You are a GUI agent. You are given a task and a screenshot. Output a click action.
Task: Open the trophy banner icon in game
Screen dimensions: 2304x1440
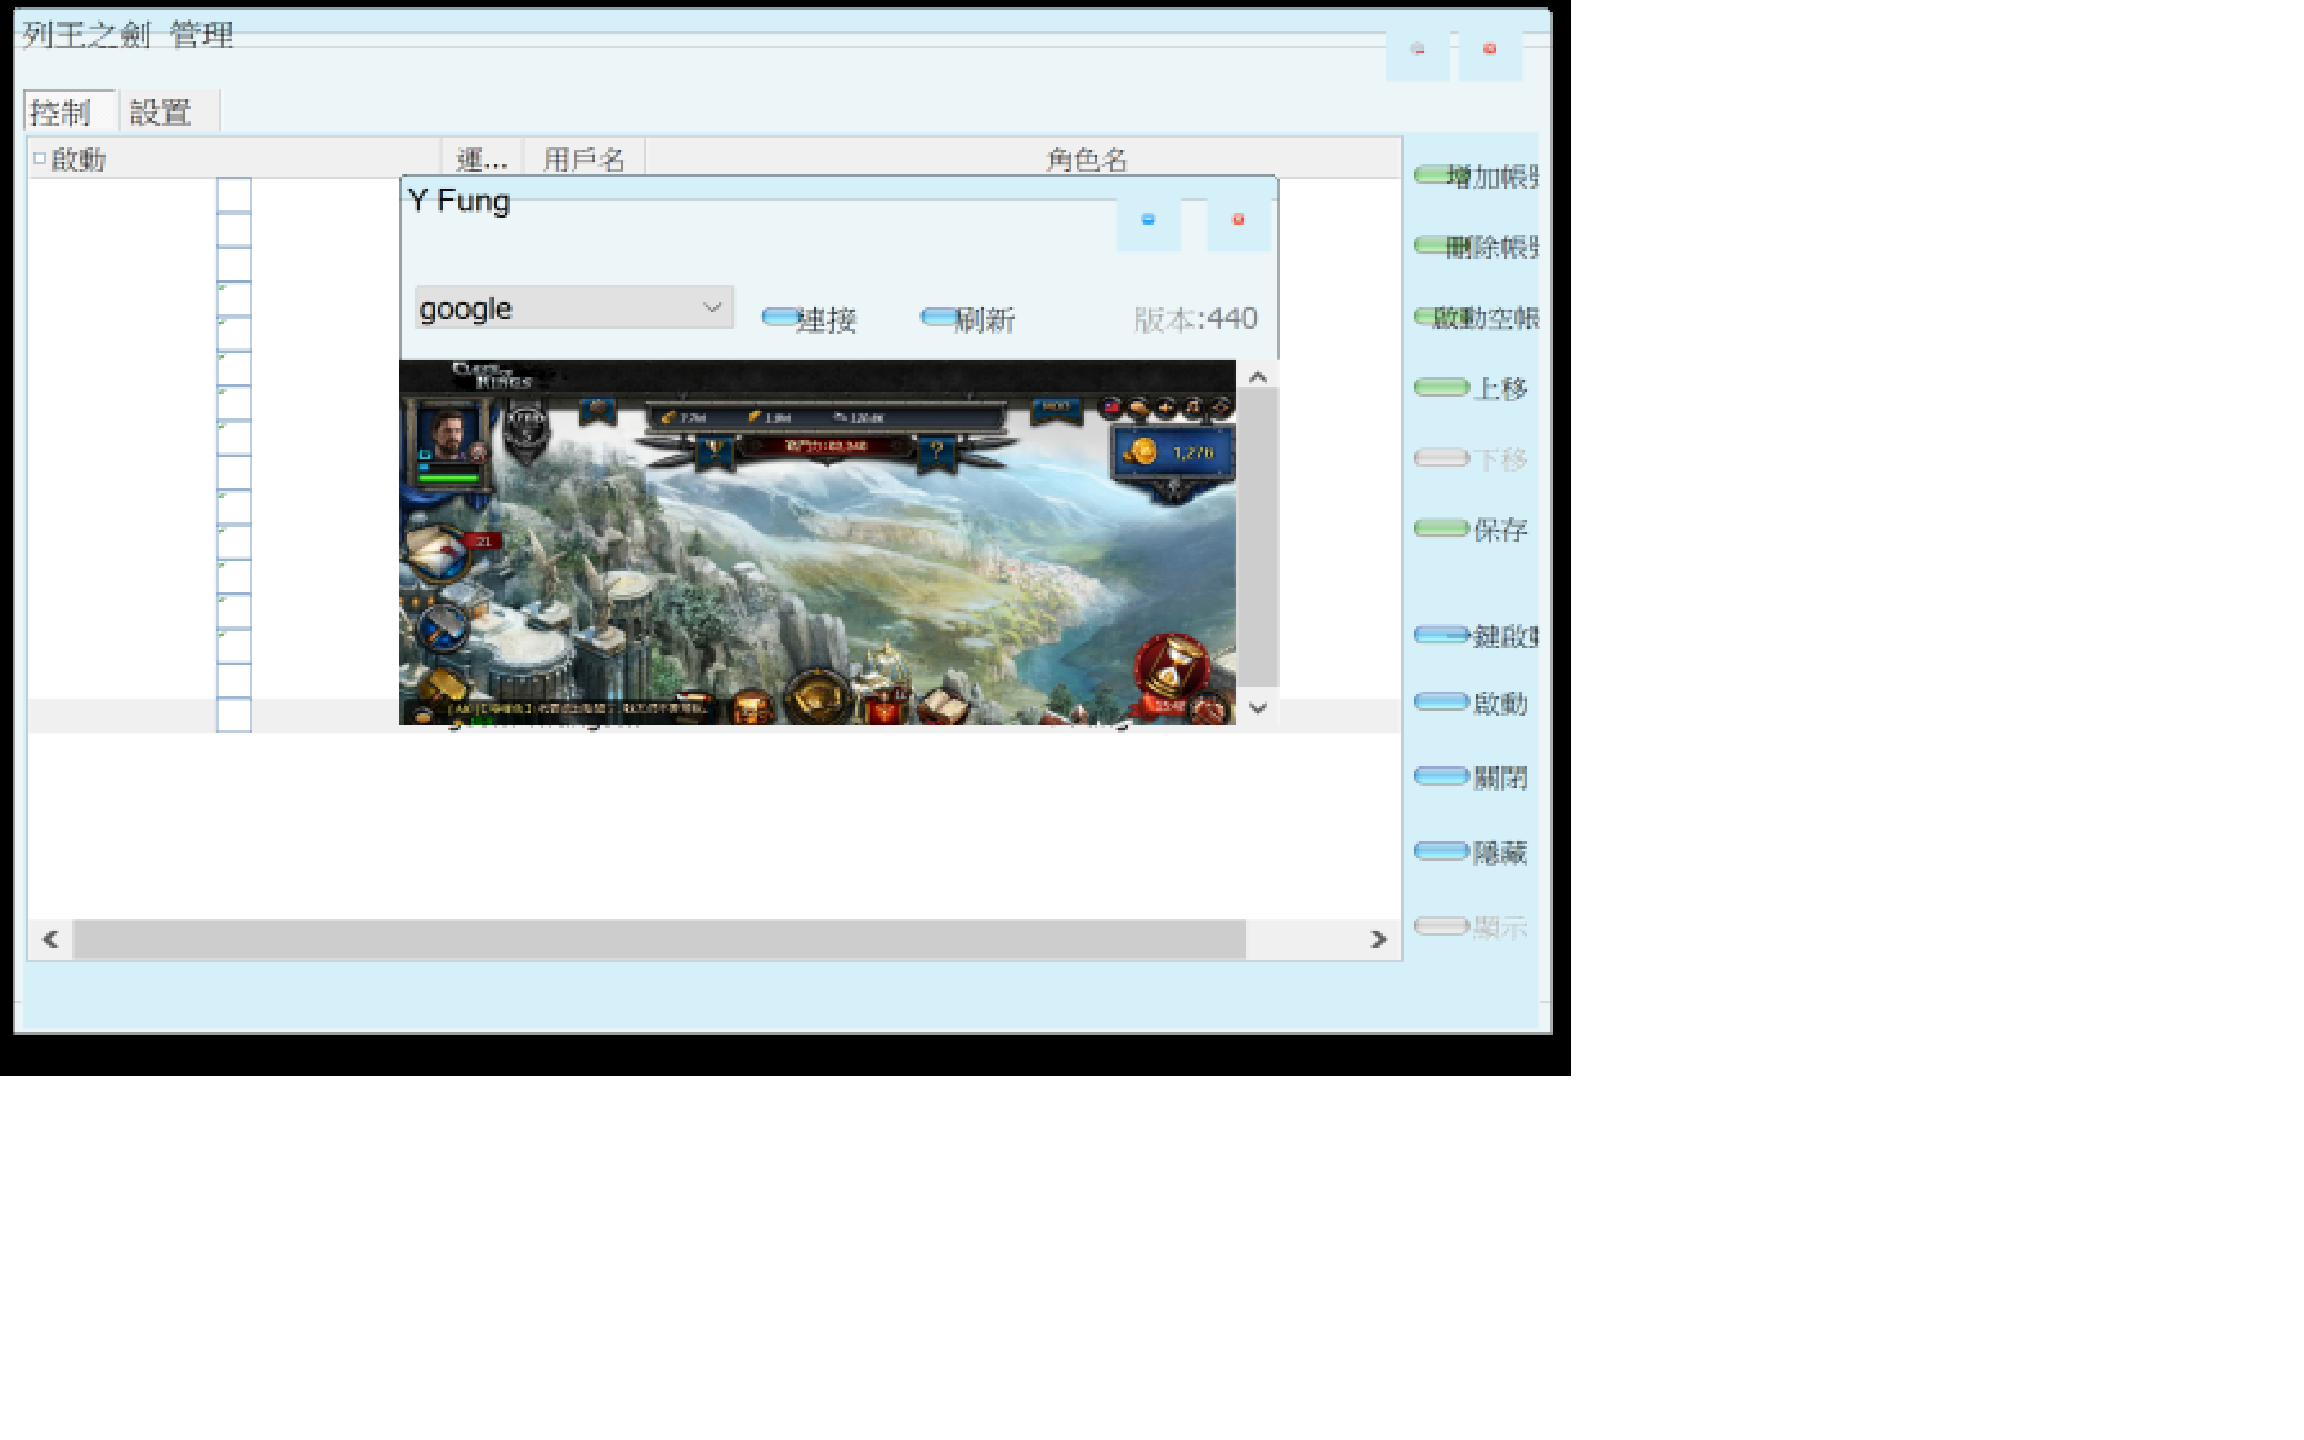[x=714, y=453]
